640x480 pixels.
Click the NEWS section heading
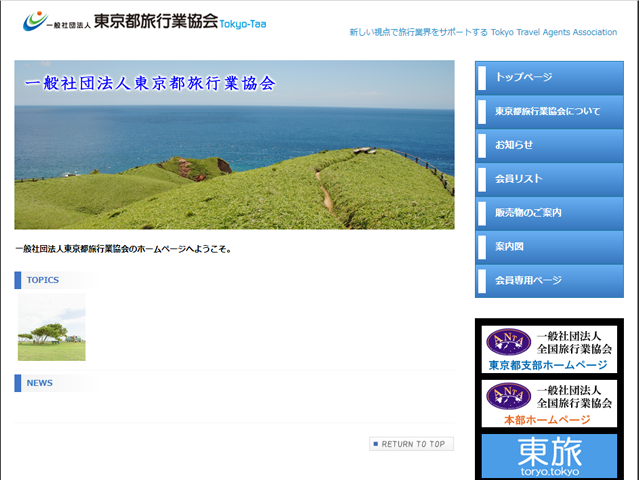click(x=40, y=383)
